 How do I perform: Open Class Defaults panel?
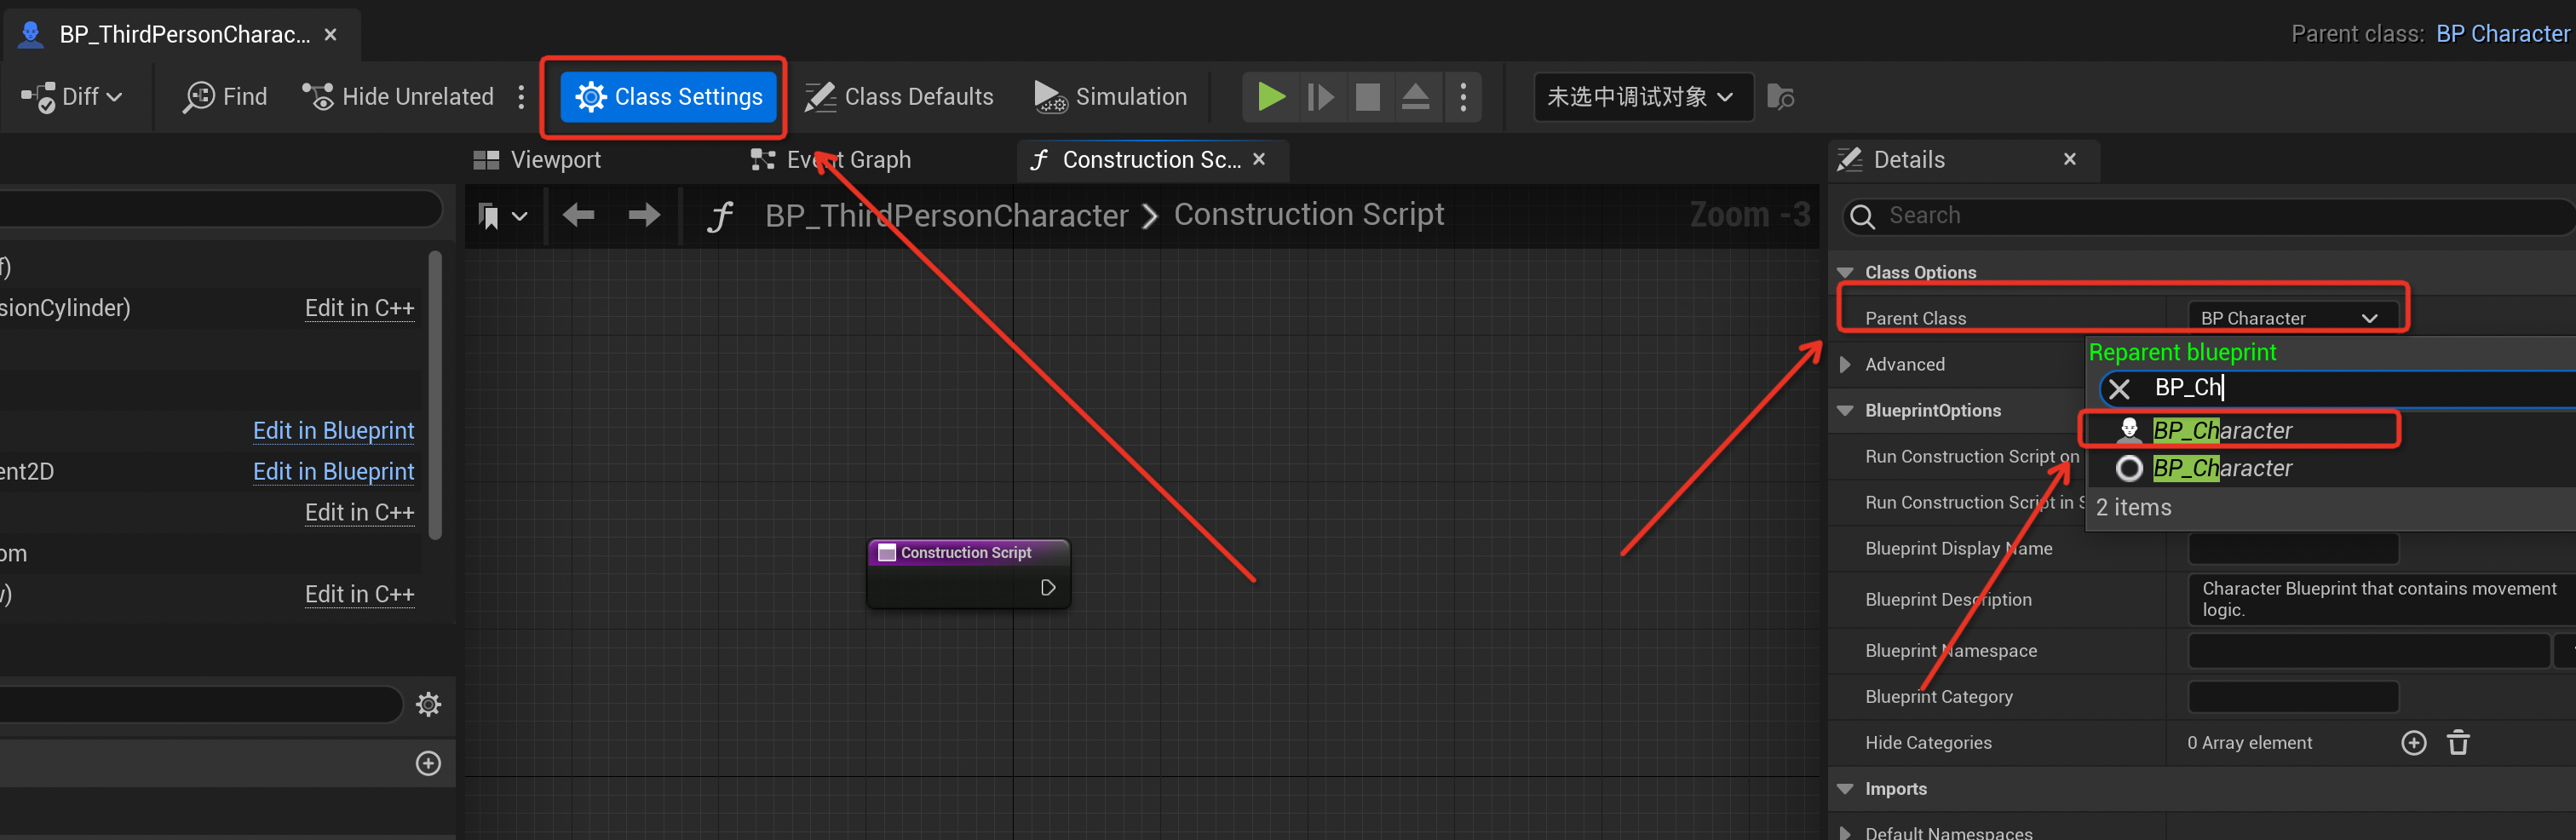pos(899,97)
